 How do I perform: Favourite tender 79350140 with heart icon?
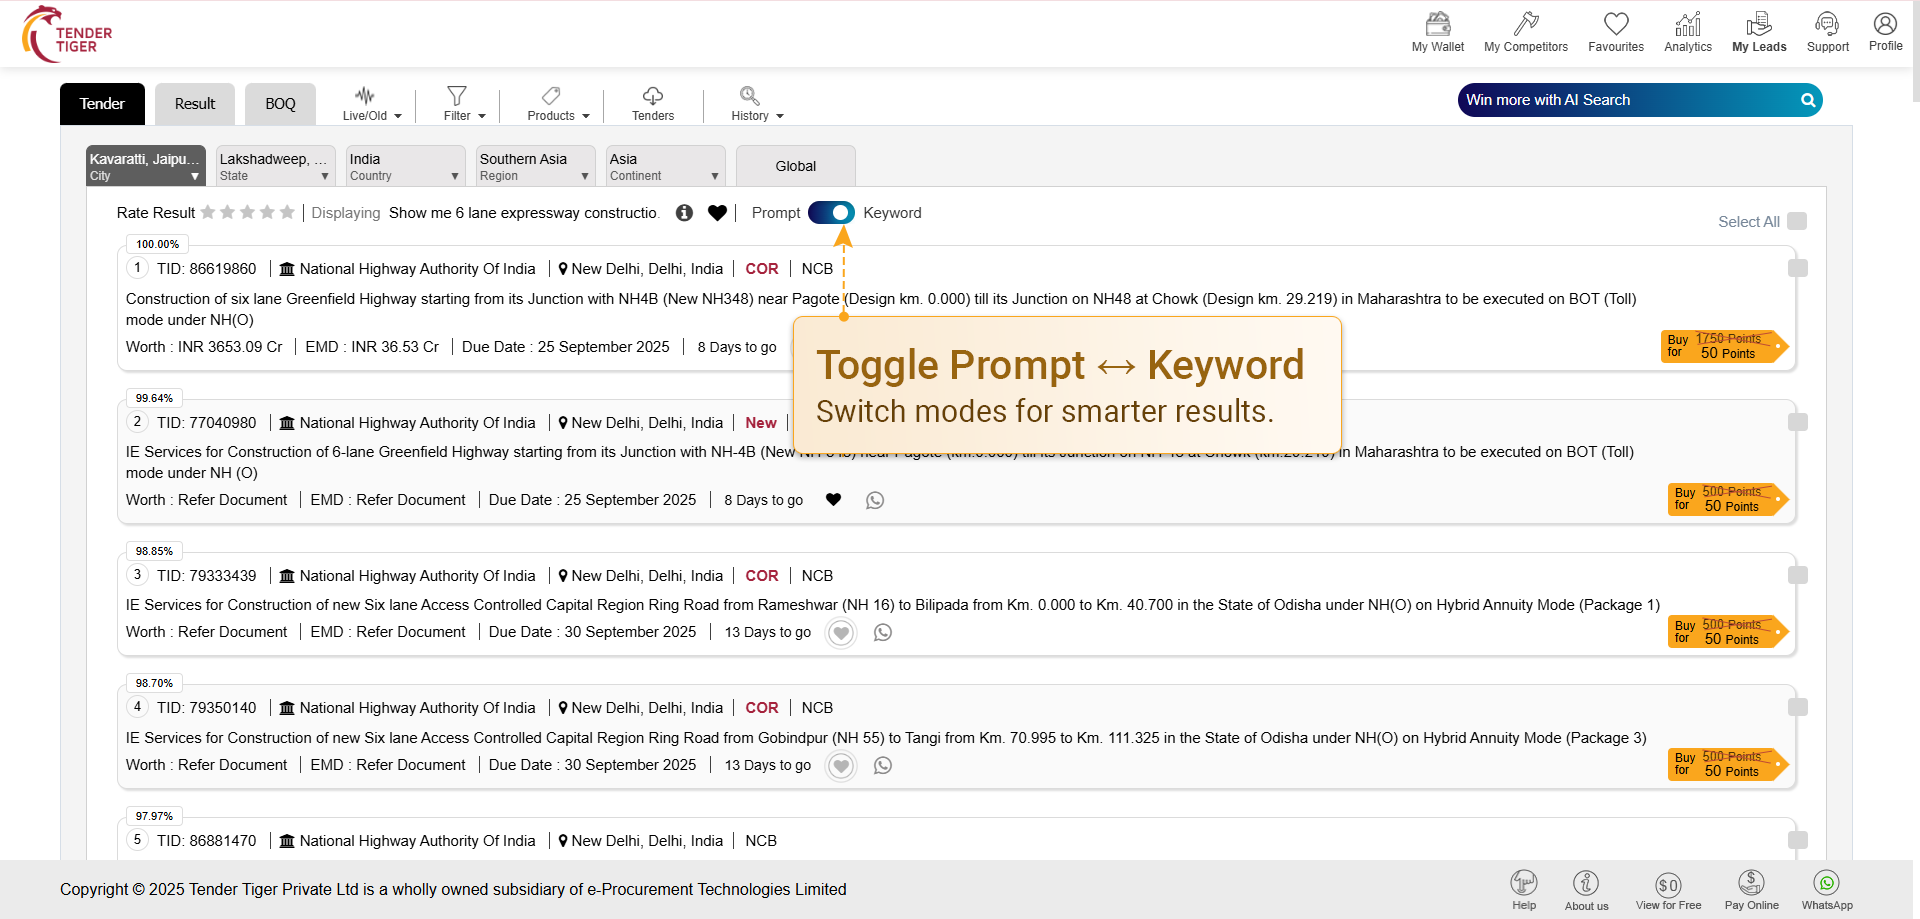coord(841,766)
